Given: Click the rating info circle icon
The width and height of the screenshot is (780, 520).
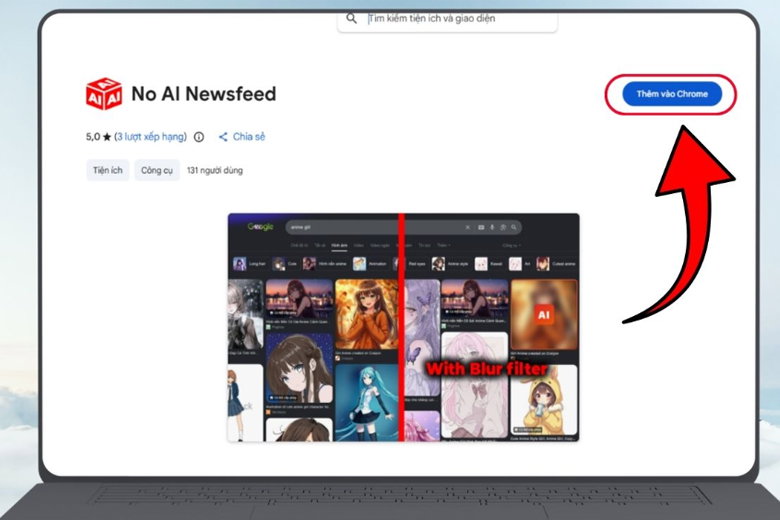Looking at the screenshot, I should click(x=198, y=137).
